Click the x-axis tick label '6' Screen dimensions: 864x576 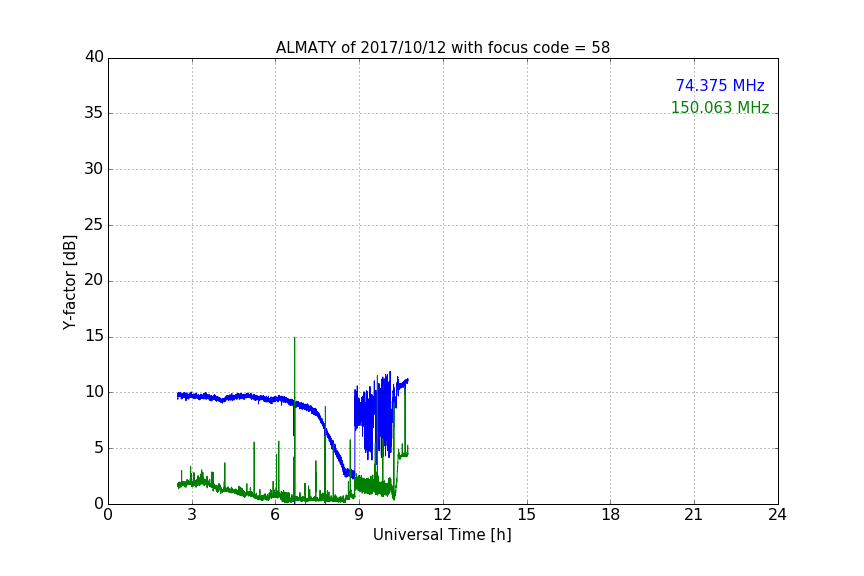pyautogui.click(x=275, y=515)
